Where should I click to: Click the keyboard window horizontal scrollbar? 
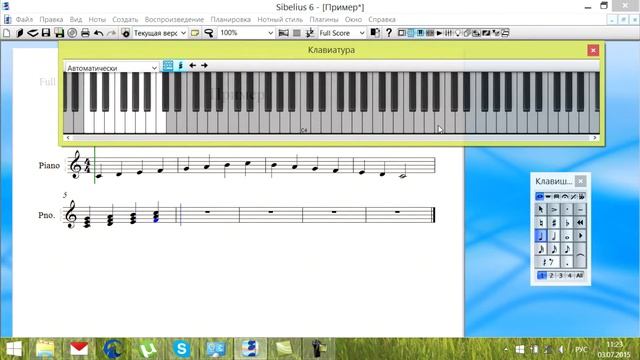click(x=331, y=138)
